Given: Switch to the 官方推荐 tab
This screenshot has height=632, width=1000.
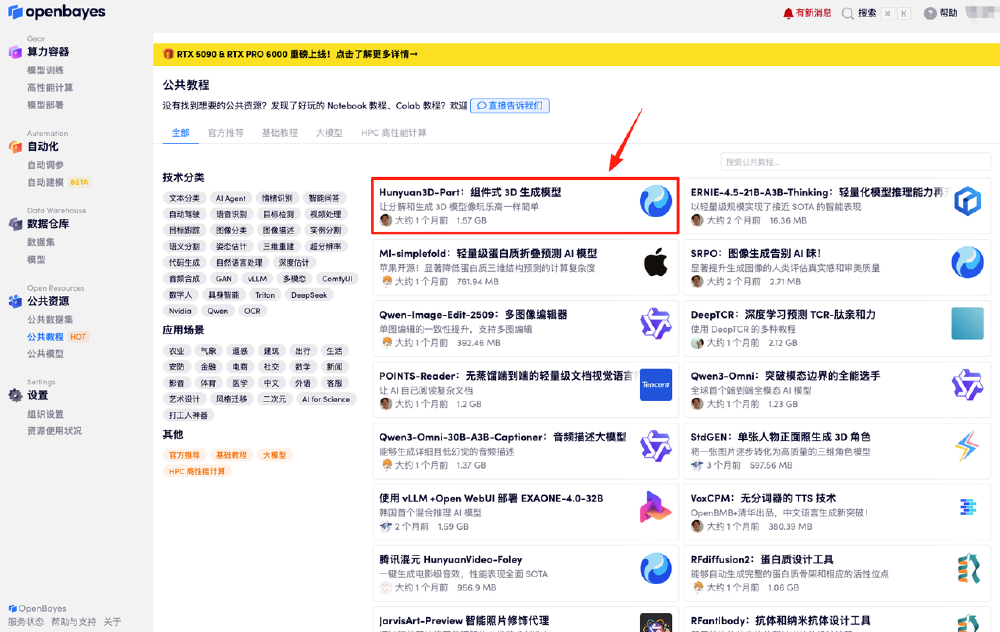Looking at the screenshot, I should point(225,132).
